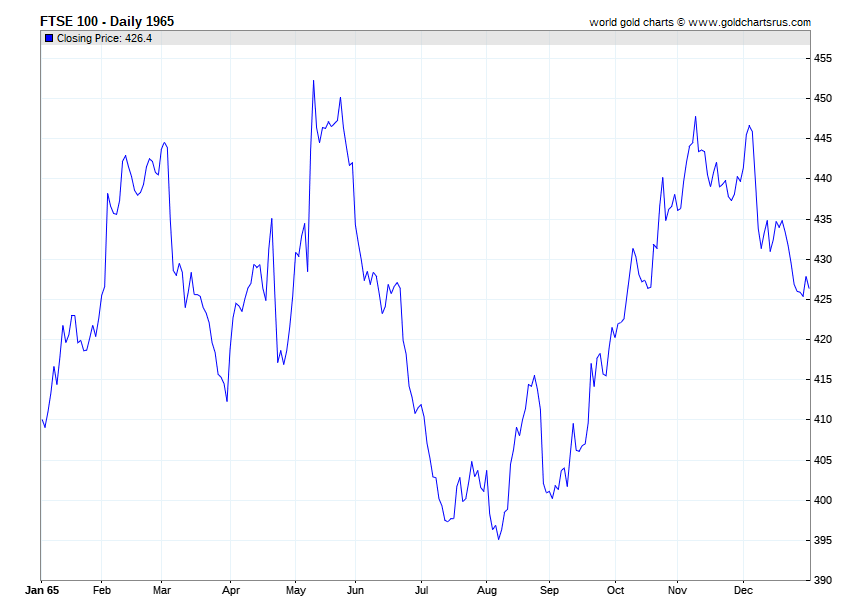Screen dimensions: 850x616
Task: Click the 'Jun' x-axis label
Action: coord(355,590)
